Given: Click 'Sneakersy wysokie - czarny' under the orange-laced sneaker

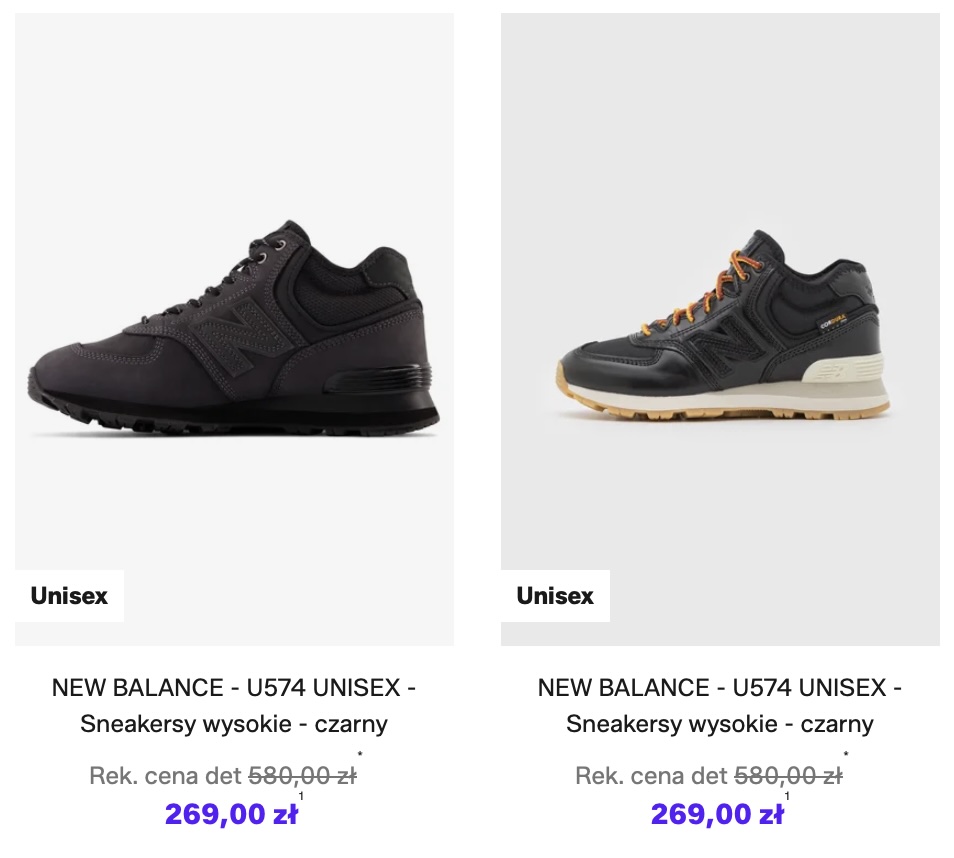Looking at the screenshot, I should click(720, 724).
